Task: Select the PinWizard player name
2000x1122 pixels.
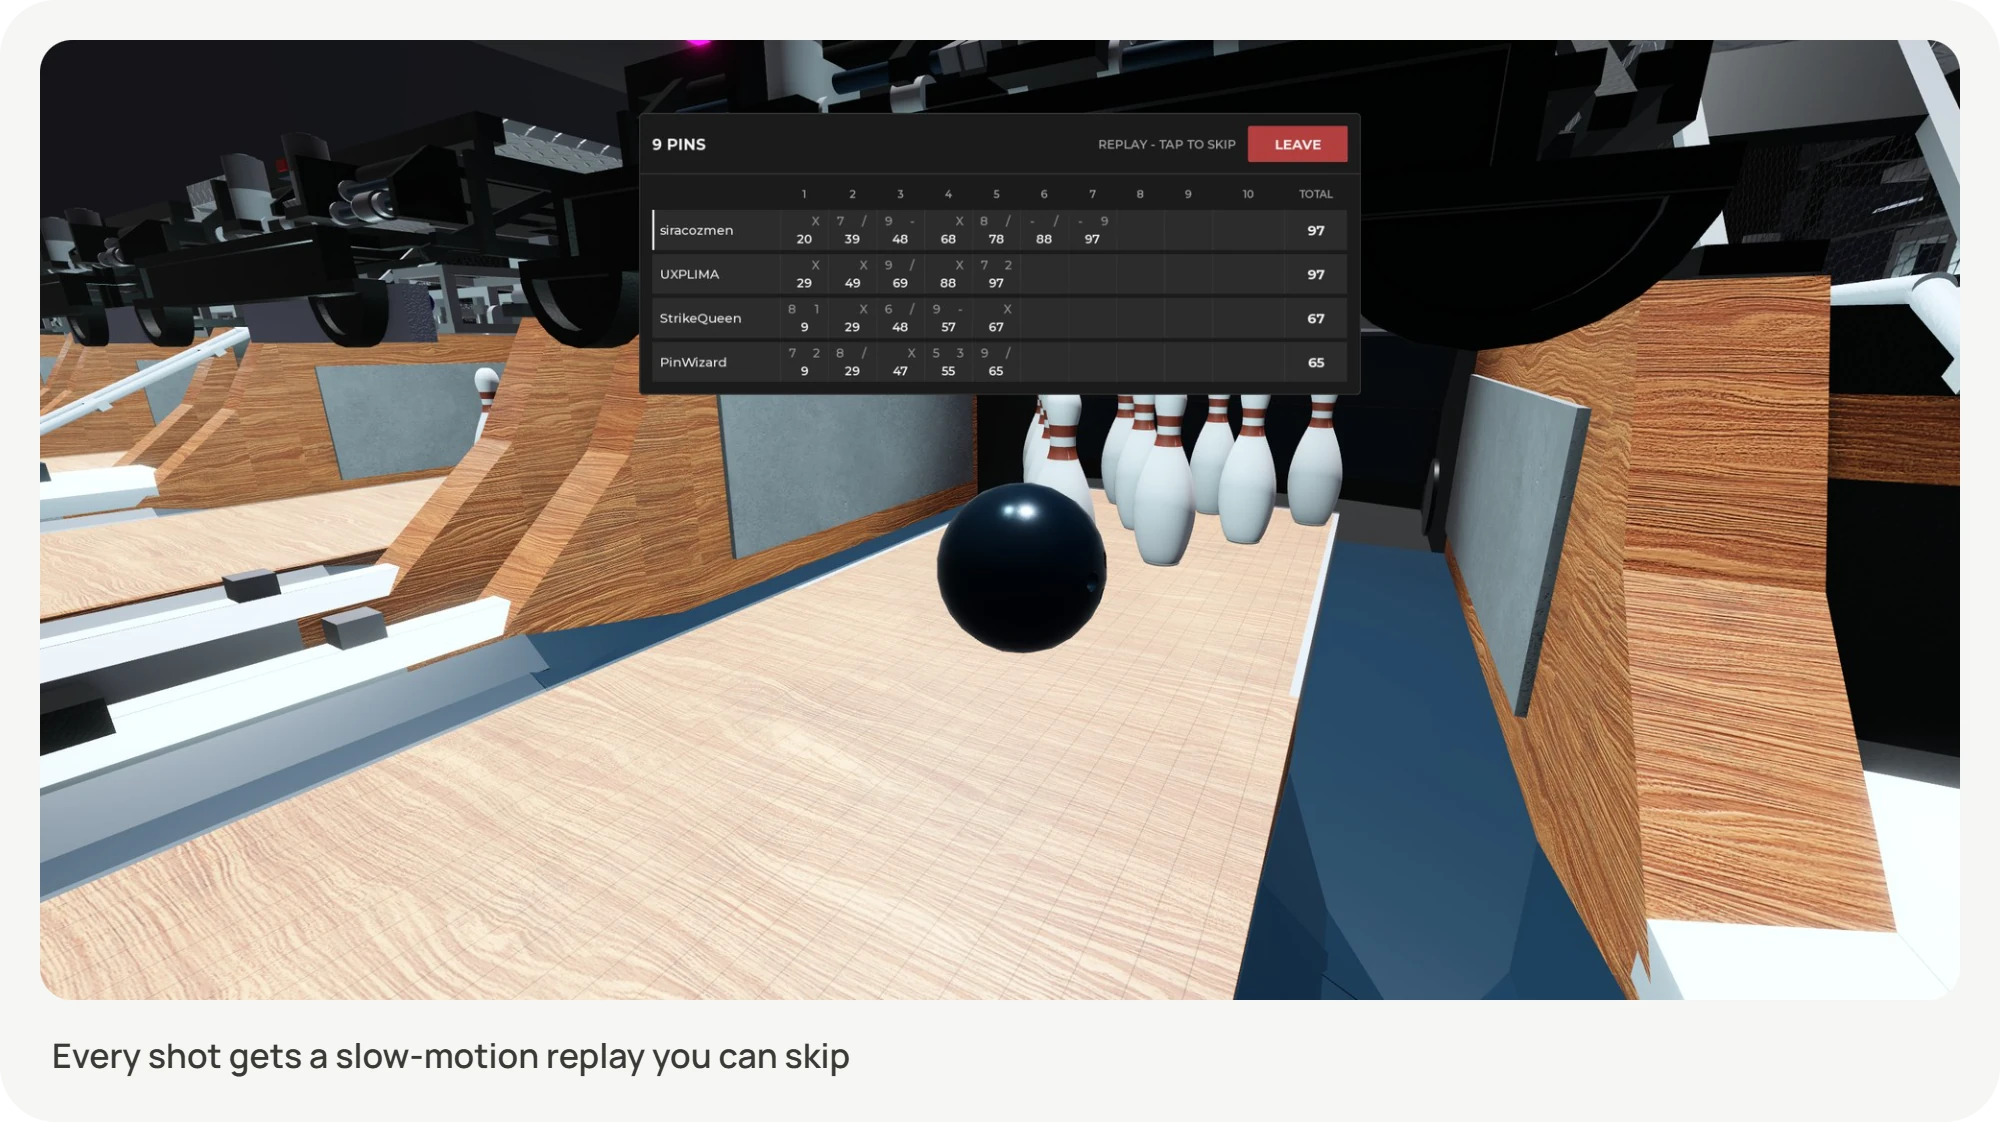Action: [x=693, y=362]
